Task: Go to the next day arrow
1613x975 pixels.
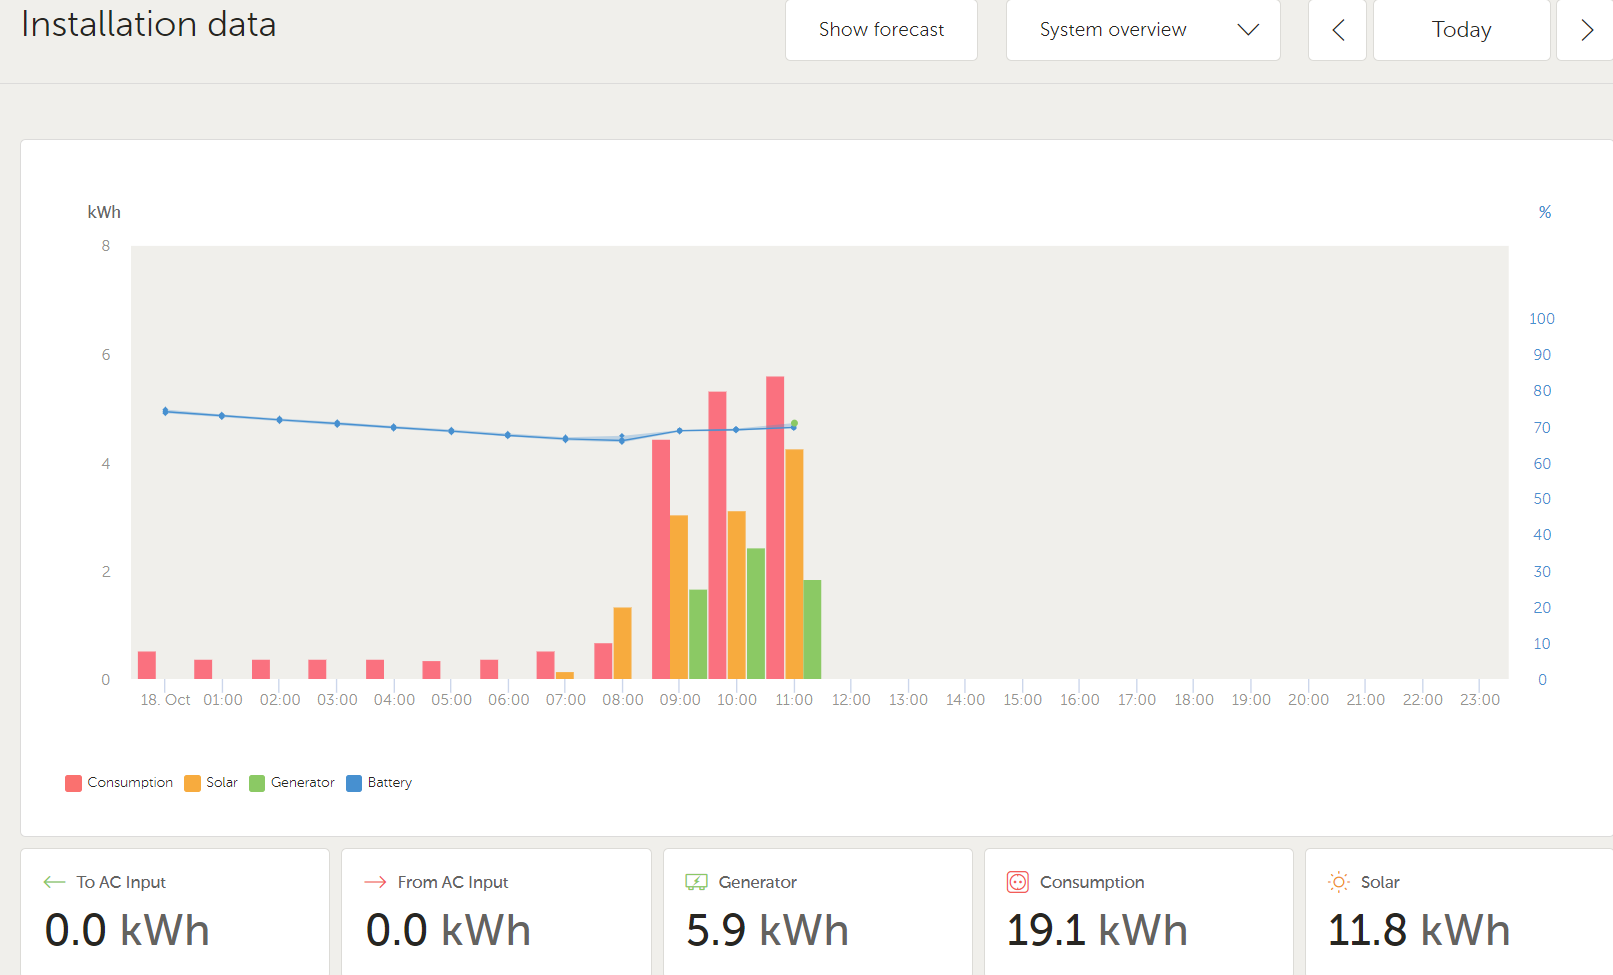Action: point(1586,30)
